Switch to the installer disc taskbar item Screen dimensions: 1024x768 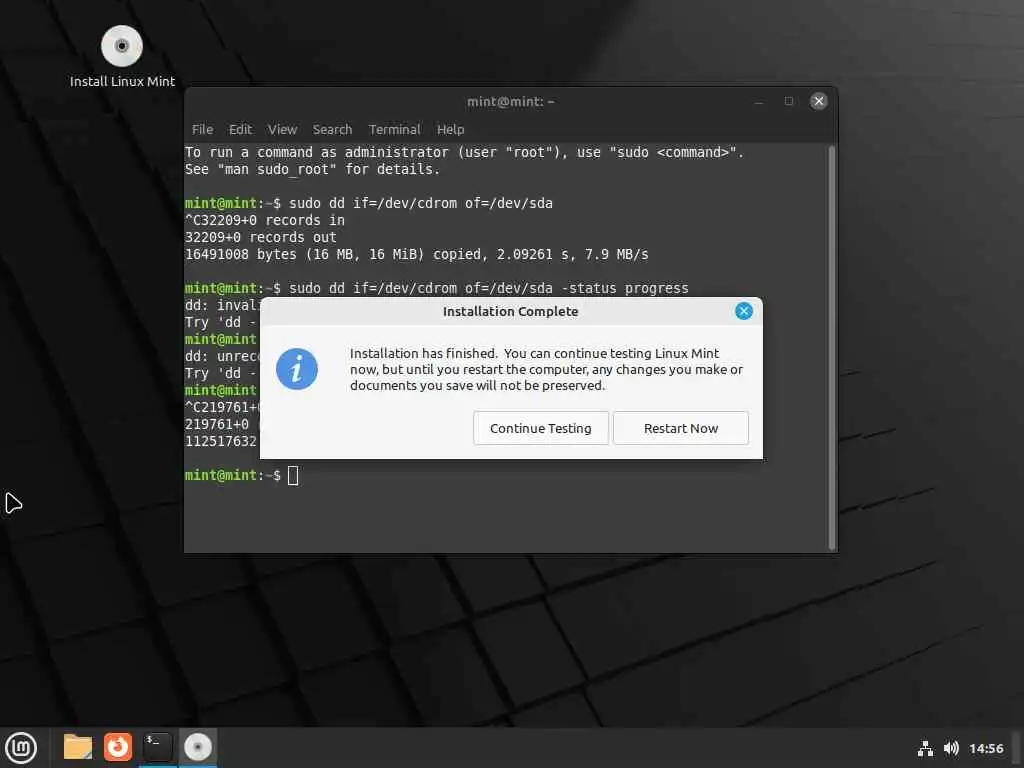(x=197, y=747)
